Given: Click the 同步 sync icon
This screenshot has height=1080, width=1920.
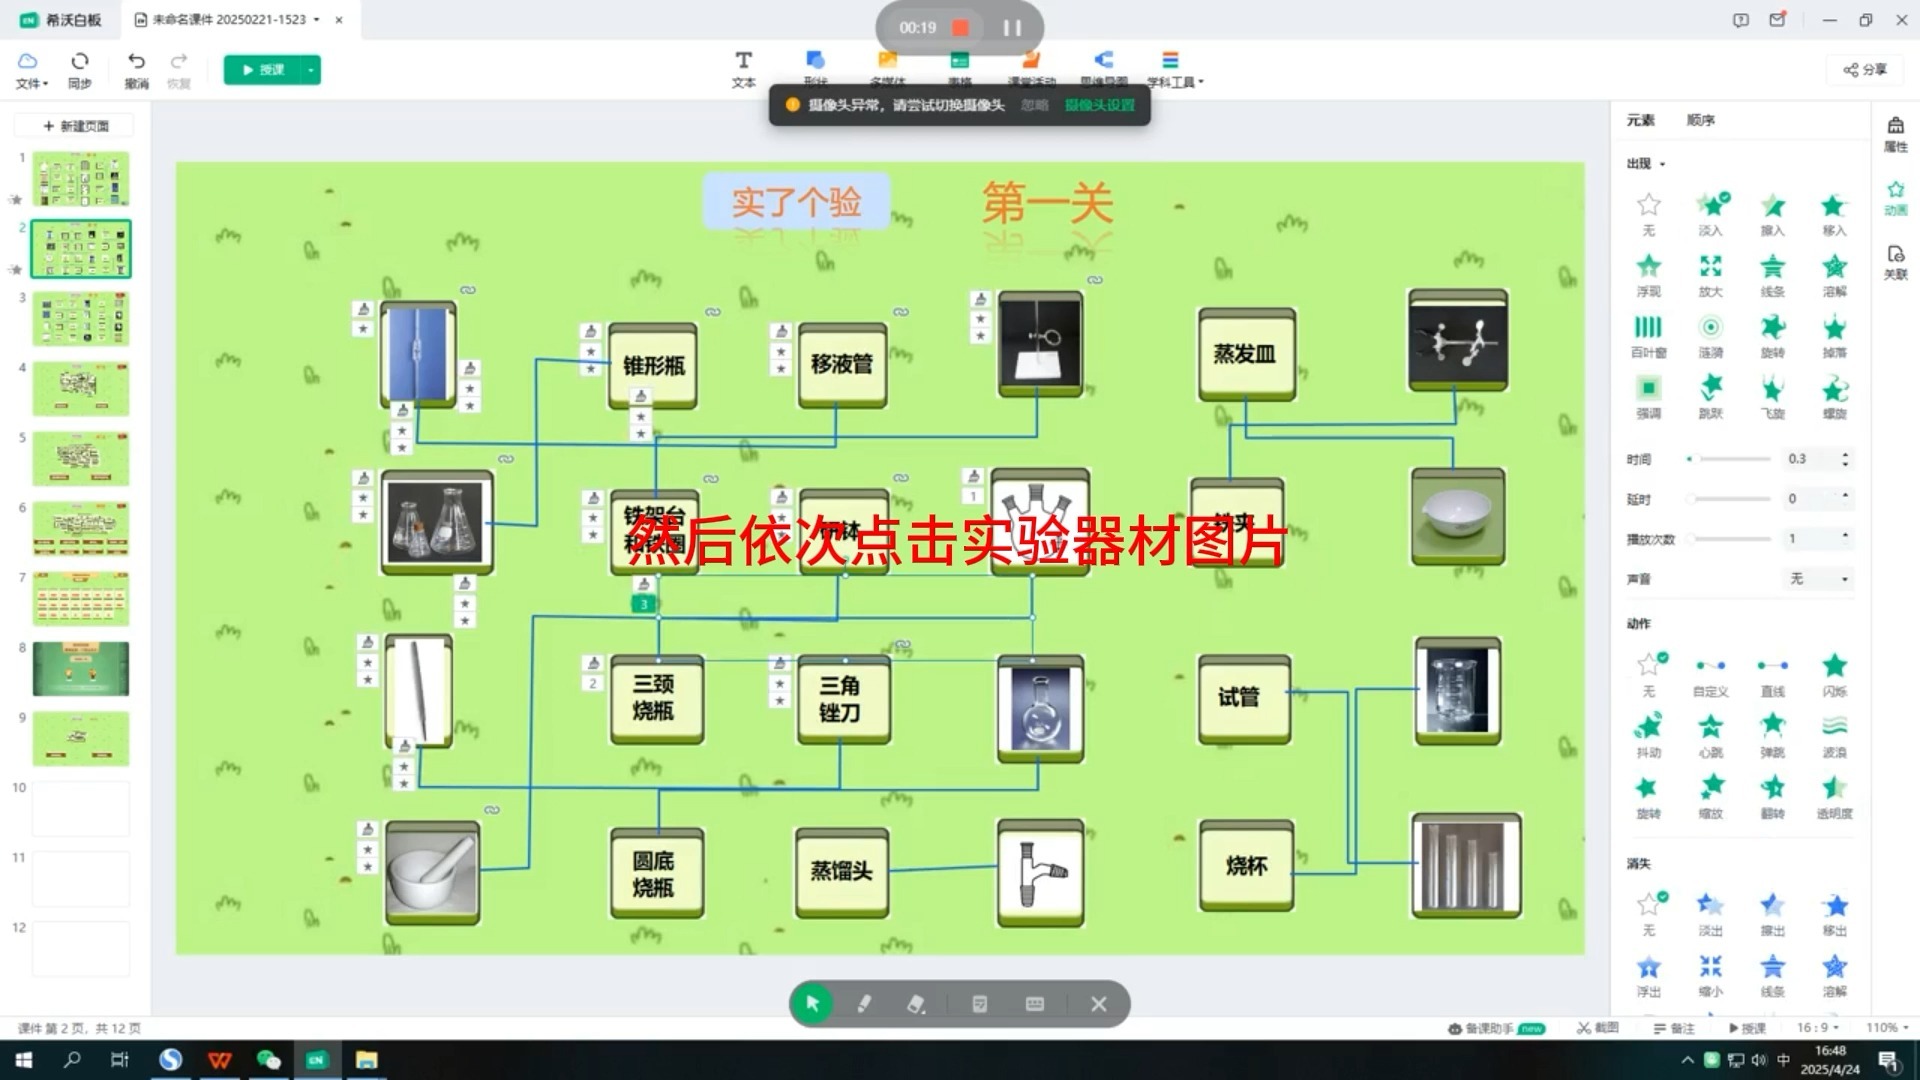Looking at the screenshot, I should tap(80, 69).
